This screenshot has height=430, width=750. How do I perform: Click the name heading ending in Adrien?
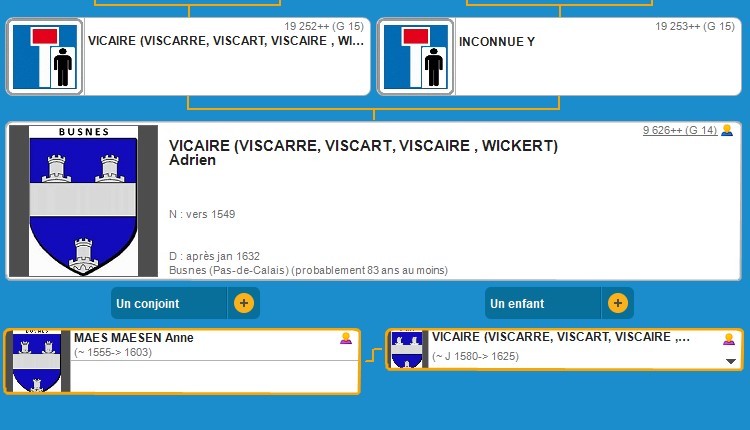point(363,153)
